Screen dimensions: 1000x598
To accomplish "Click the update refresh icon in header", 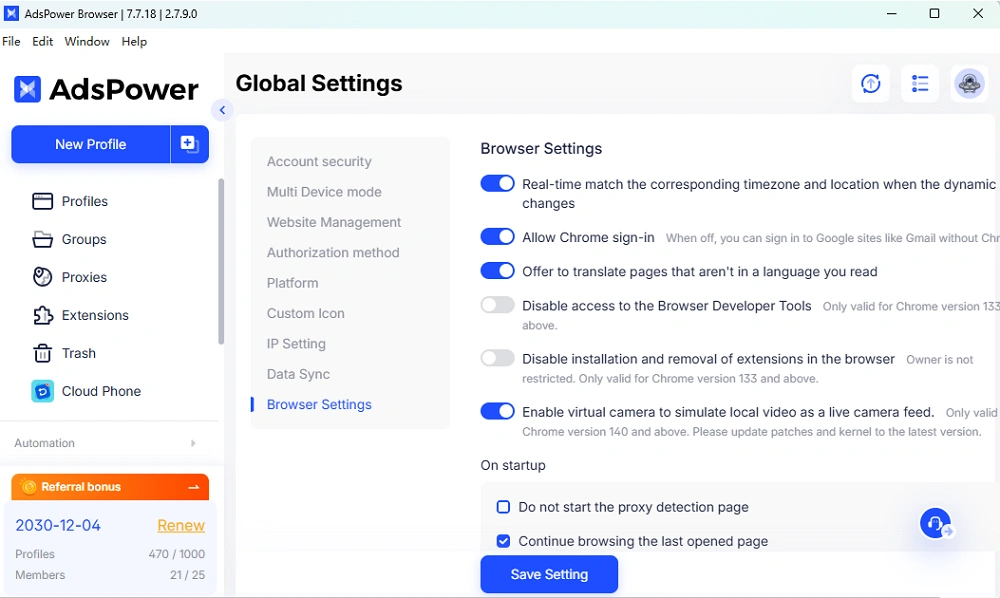I will [871, 84].
